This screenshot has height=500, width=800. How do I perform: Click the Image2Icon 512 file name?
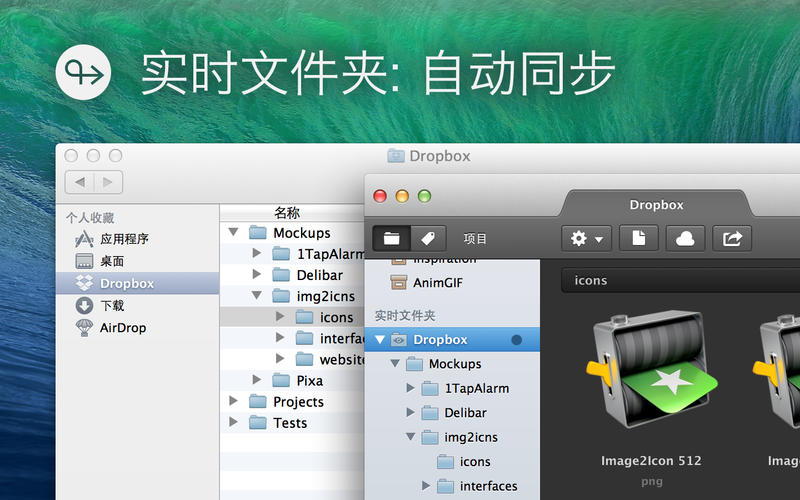coord(651,461)
